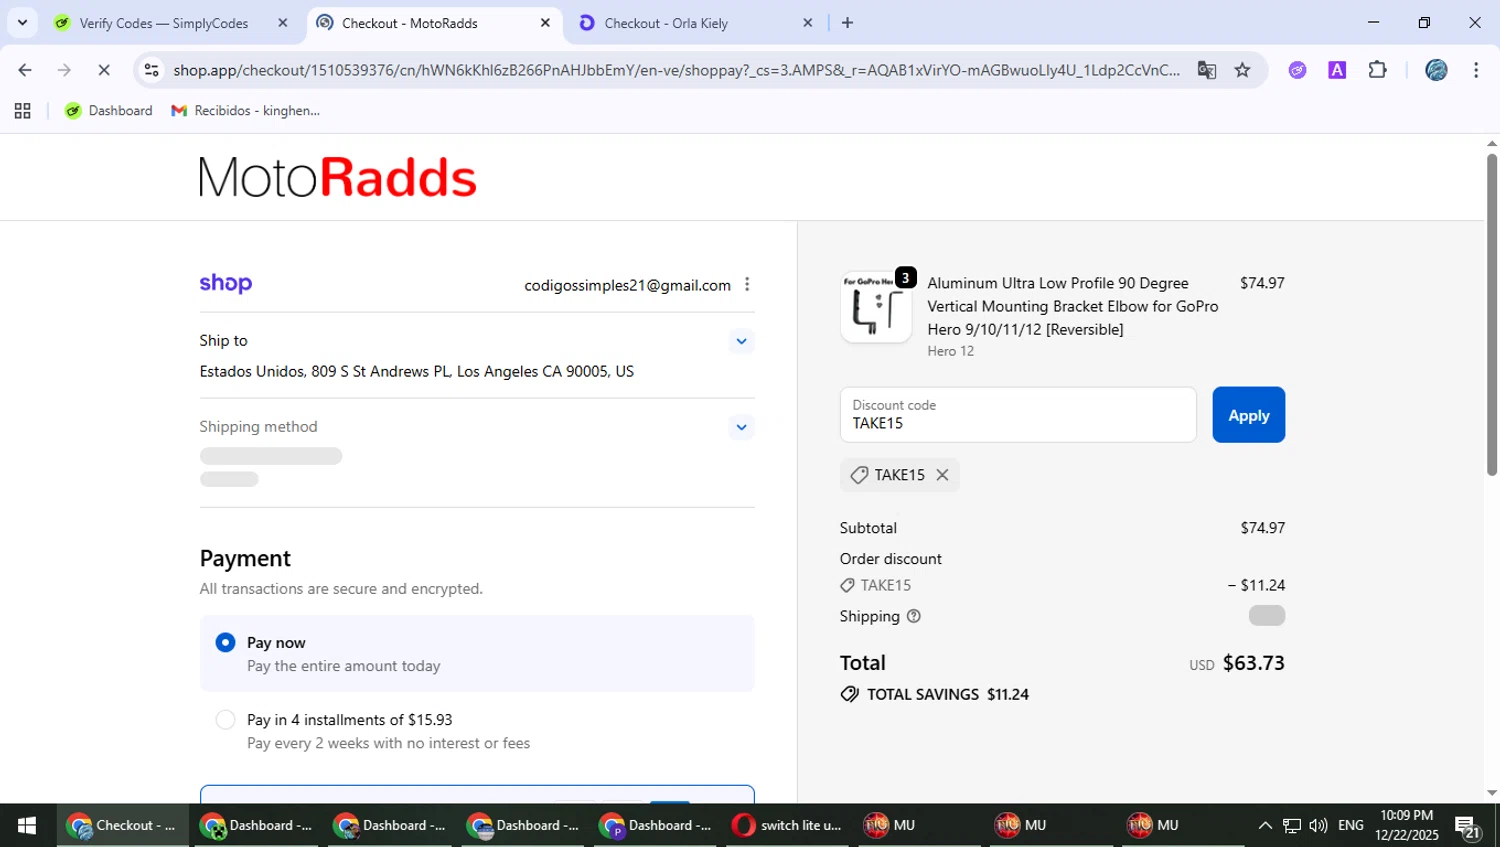Screen dimensions: 1500x847
Task: Open the network tray icon
Action: tap(1292, 825)
